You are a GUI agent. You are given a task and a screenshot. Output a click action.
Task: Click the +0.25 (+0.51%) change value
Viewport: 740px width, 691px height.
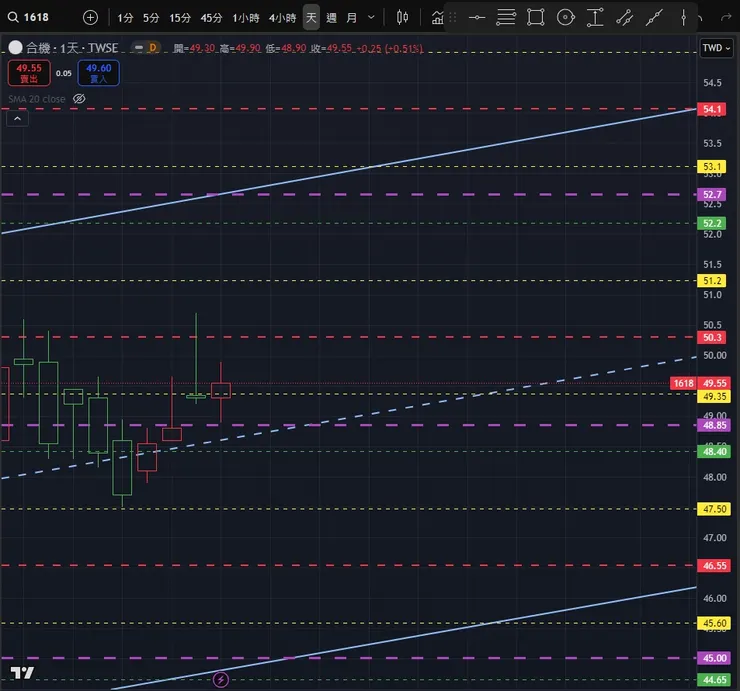[389, 48]
